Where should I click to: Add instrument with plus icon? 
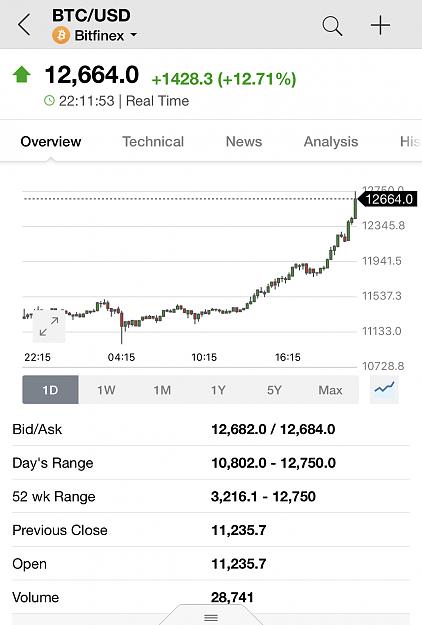[x=380, y=26]
